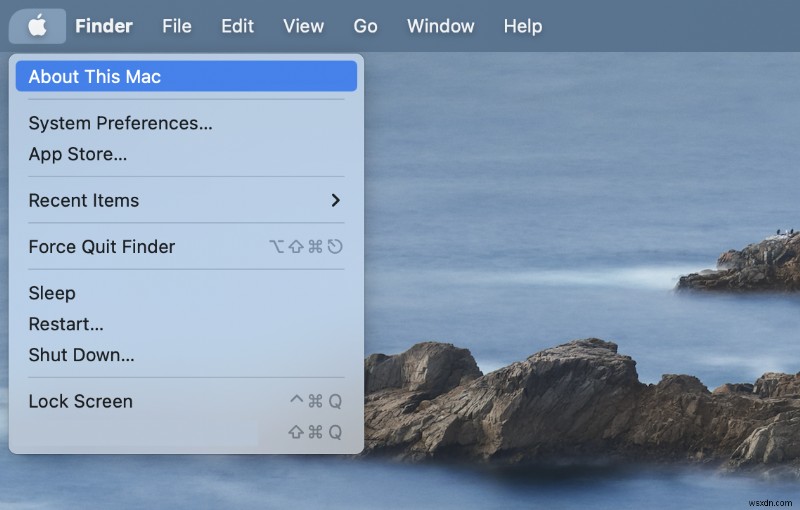This screenshot has height=510, width=800.
Task: Open the Help menu
Action: click(x=523, y=26)
